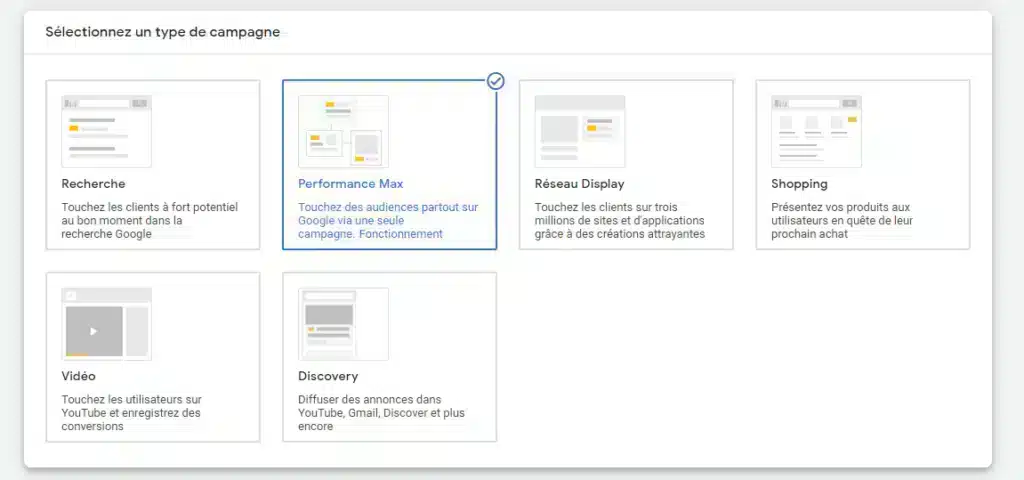This screenshot has height=480, width=1024.
Task: Choose the Discovery campaign illustration
Action: (344, 324)
